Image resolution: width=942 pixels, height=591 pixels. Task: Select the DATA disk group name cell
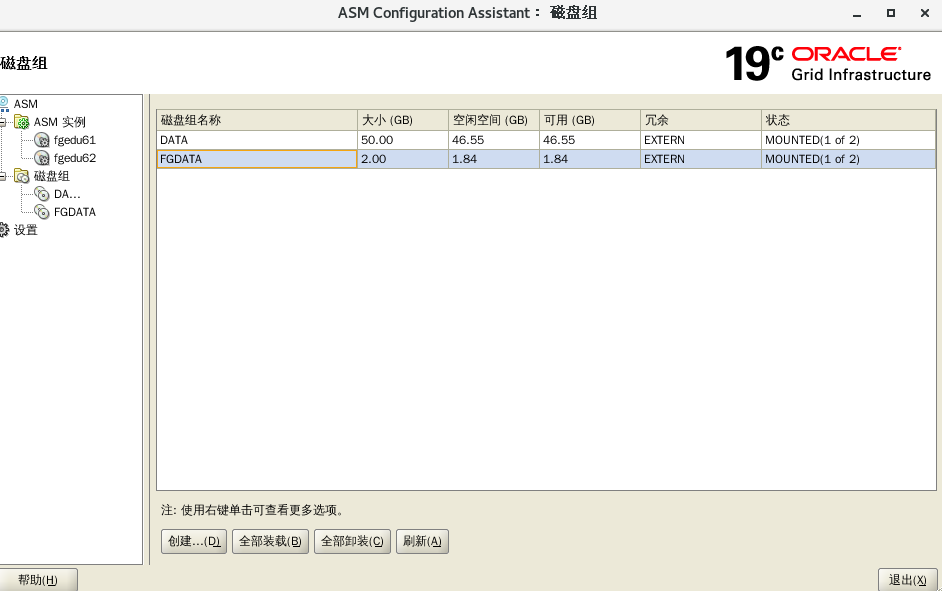[x=257, y=140]
